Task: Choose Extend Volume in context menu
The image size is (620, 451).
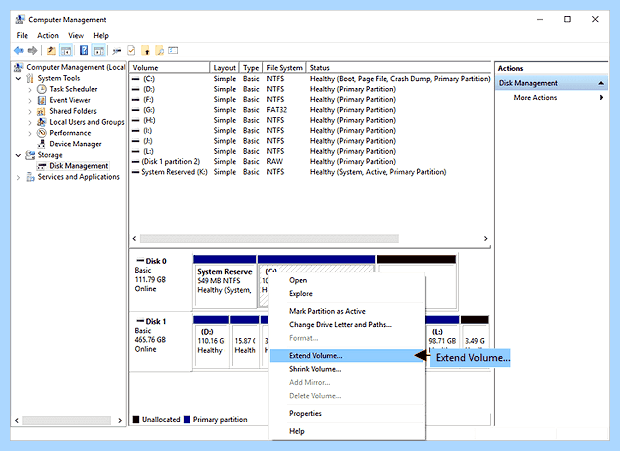Action: pos(346,355)
